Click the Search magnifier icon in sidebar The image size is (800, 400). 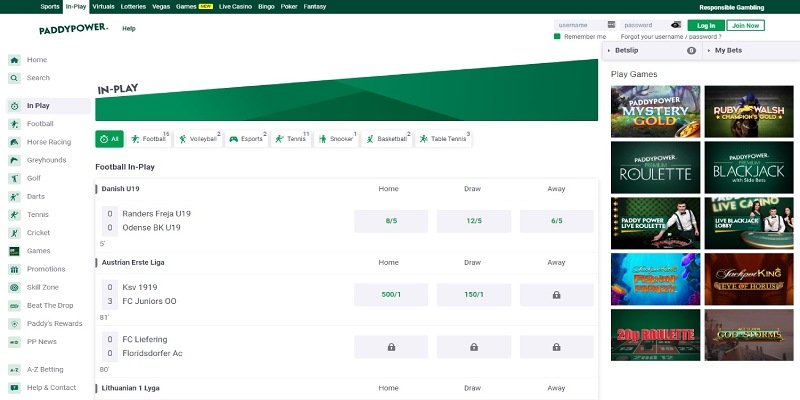[14, 78]
